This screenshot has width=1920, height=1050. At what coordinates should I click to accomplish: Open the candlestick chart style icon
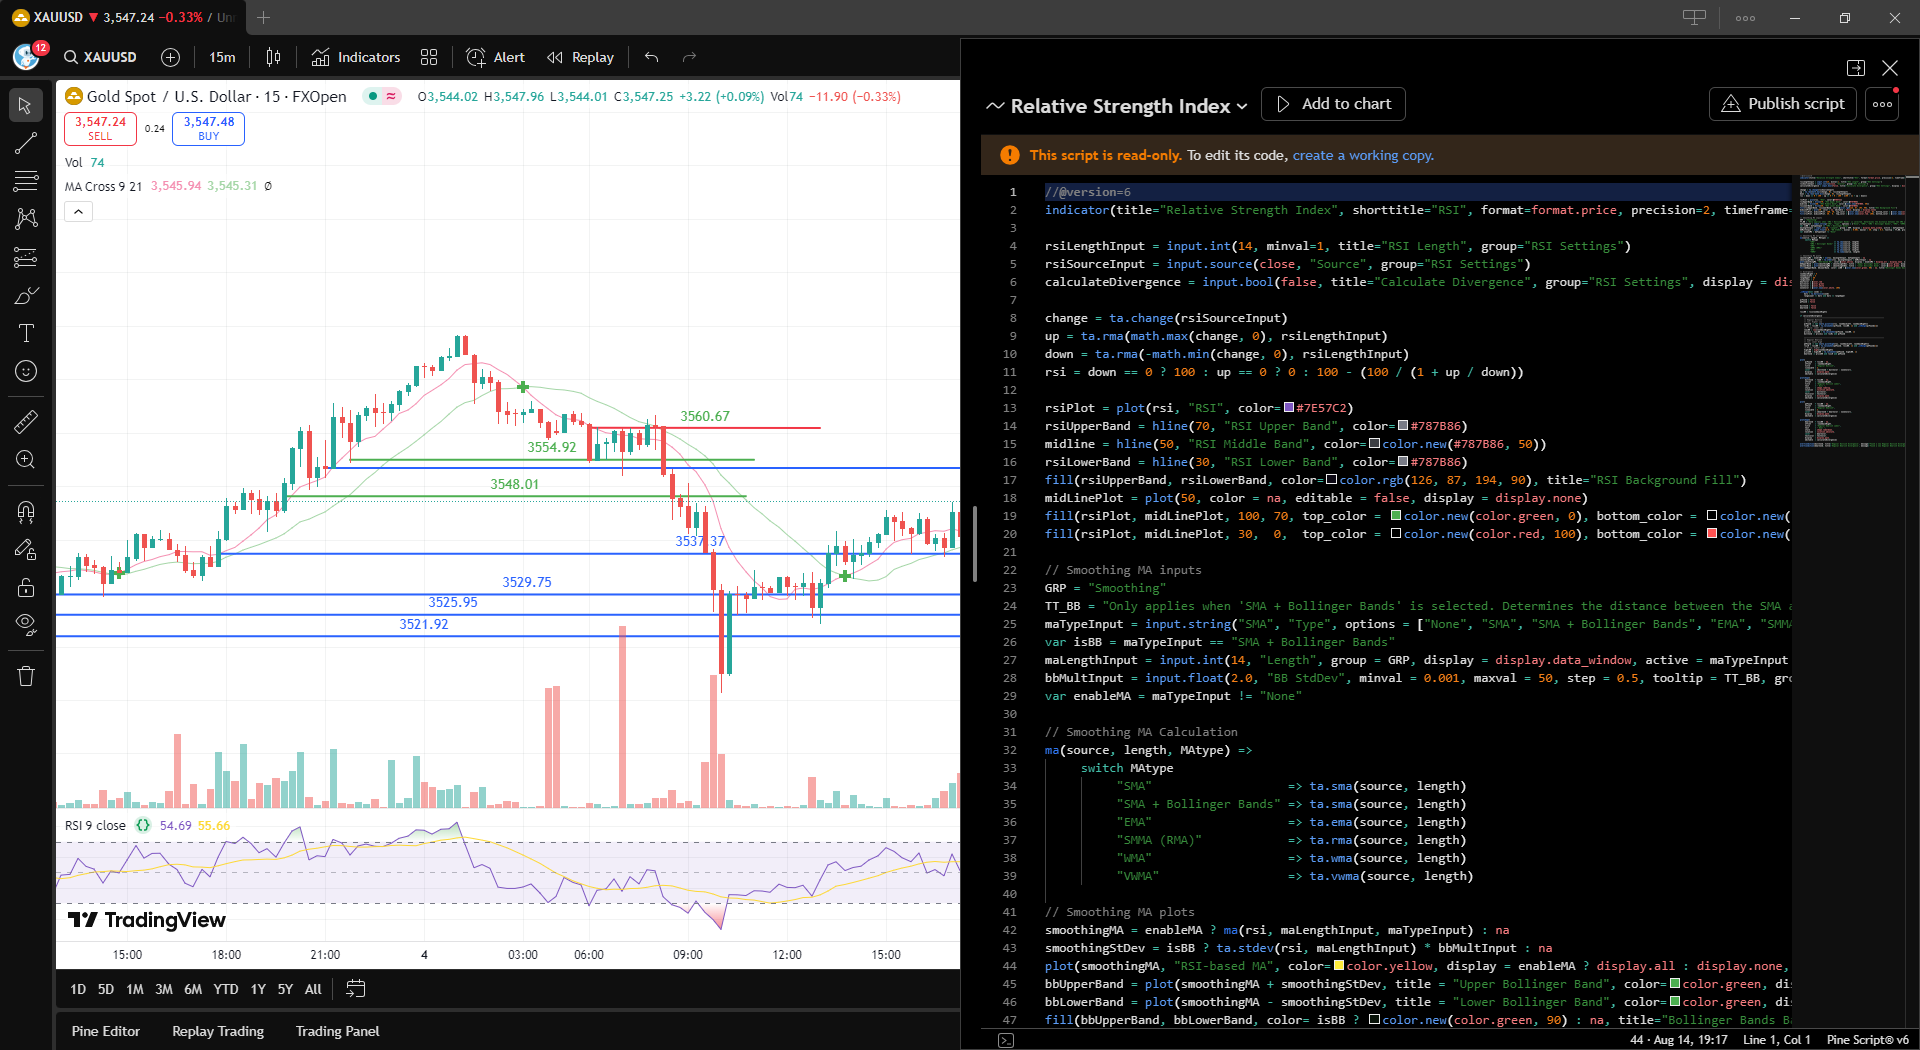pos(273,57)
